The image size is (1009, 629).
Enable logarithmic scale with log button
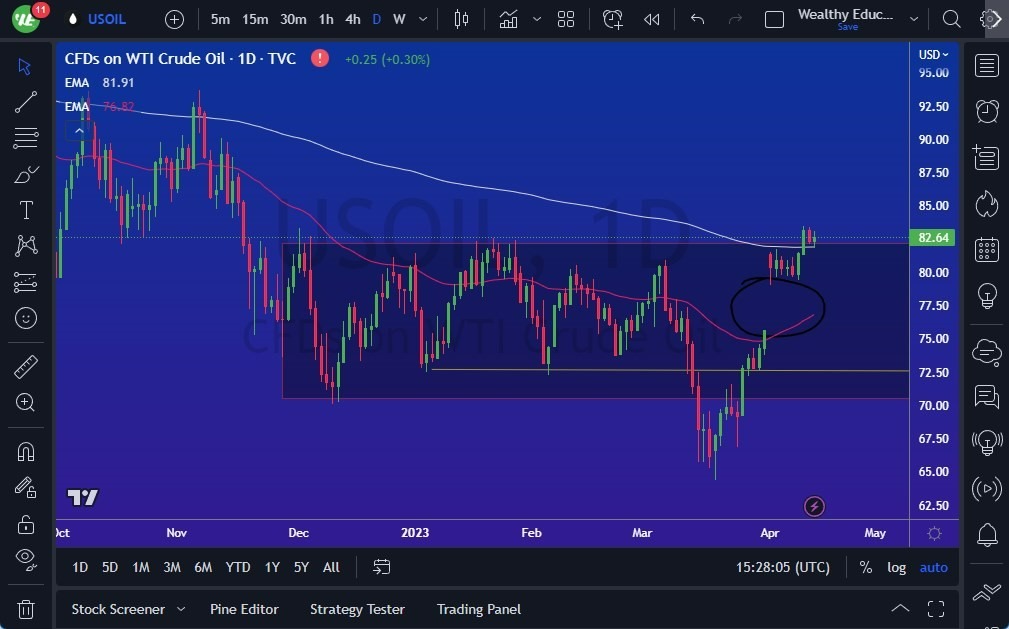895,567
